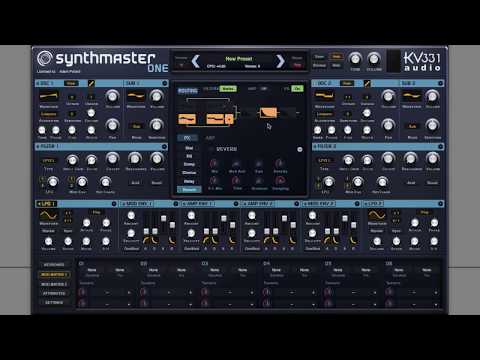Screen dimensions: 480x360
Task: Click the Filter 1 header circle button
Action: click(x=164, y=147)
